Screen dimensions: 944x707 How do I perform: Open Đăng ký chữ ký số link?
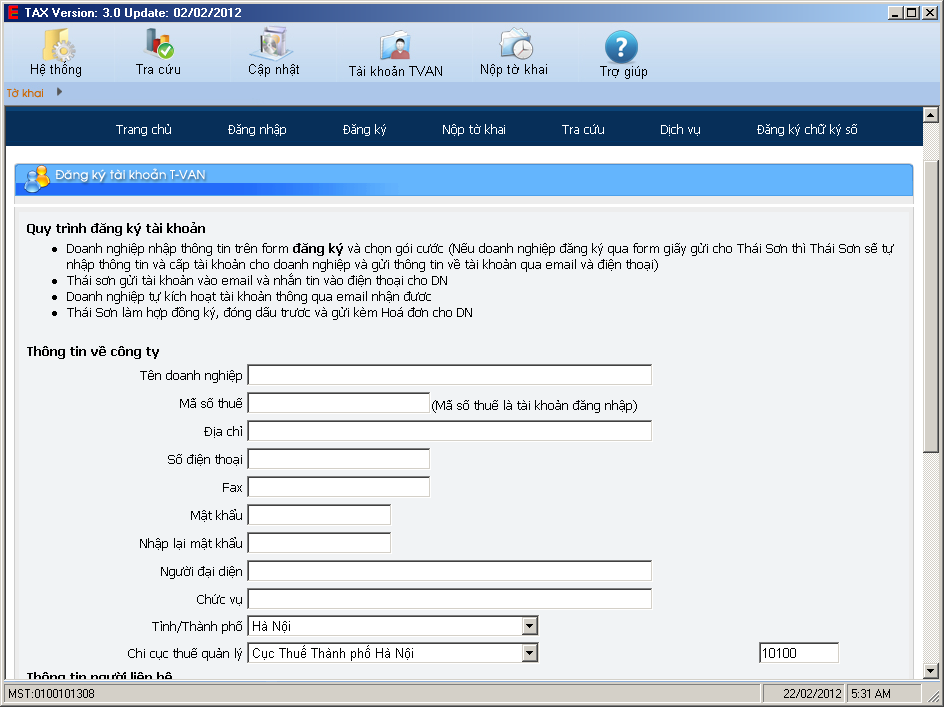807,129
